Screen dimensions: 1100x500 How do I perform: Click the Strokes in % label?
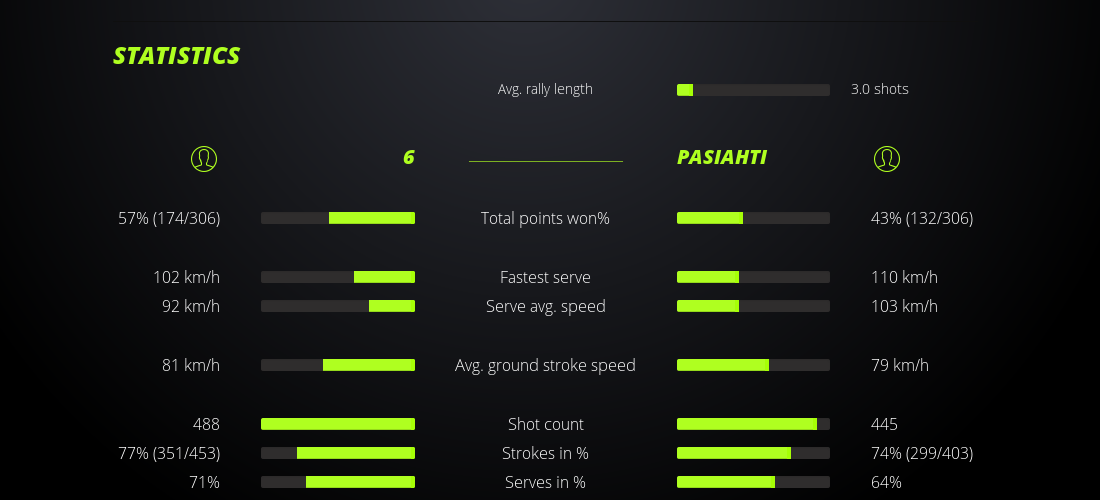click(545, 453)
